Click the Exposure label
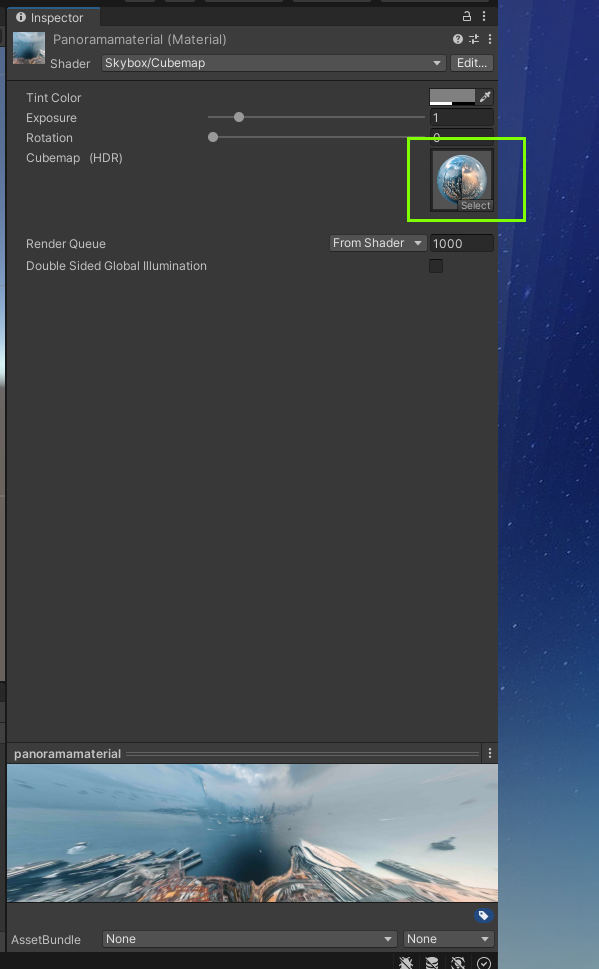This screenshot has height=969, width=599. tap(51, 117)
